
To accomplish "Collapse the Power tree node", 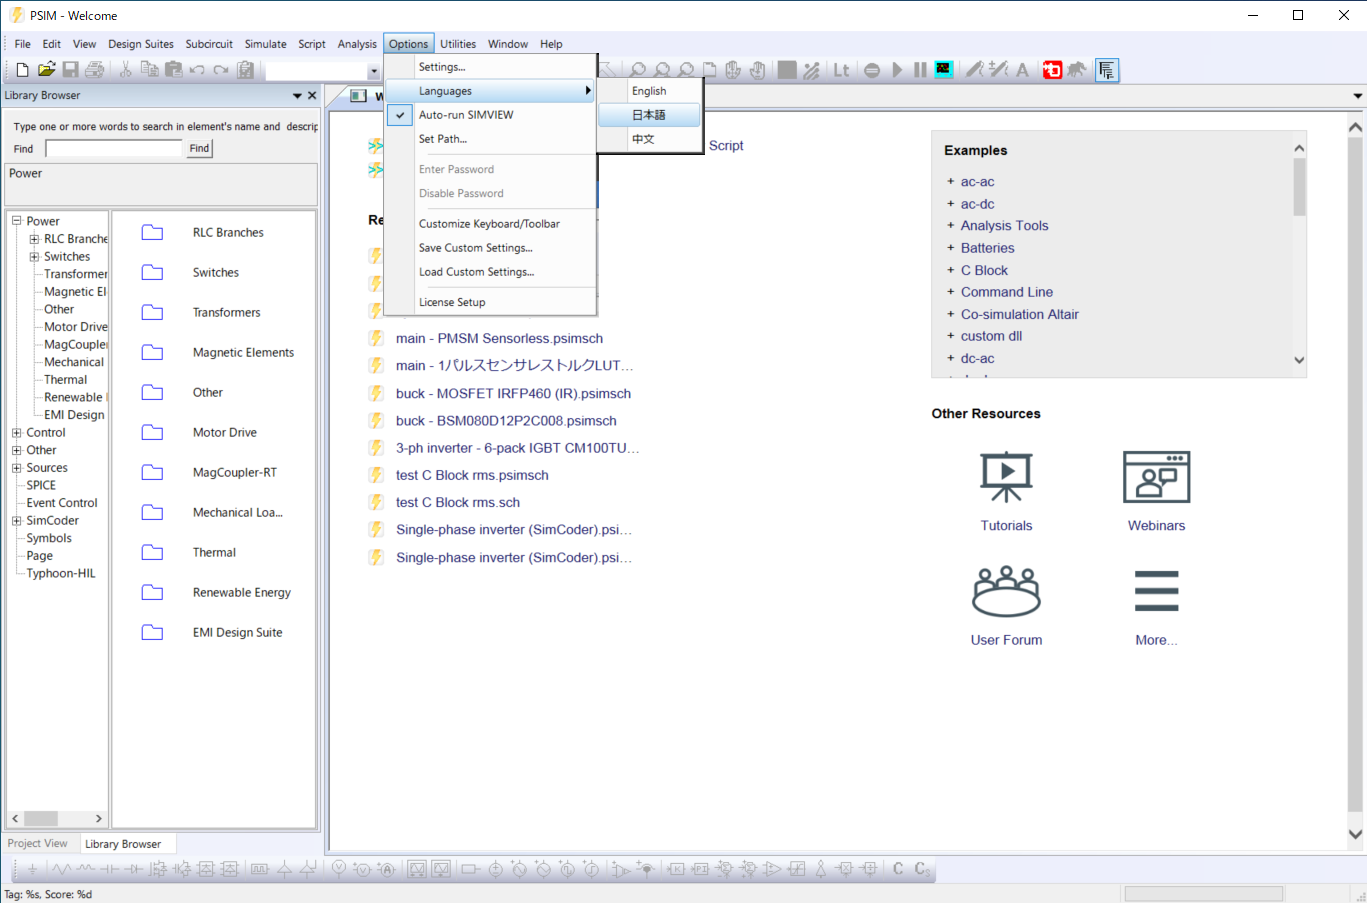I will (17, 221).
